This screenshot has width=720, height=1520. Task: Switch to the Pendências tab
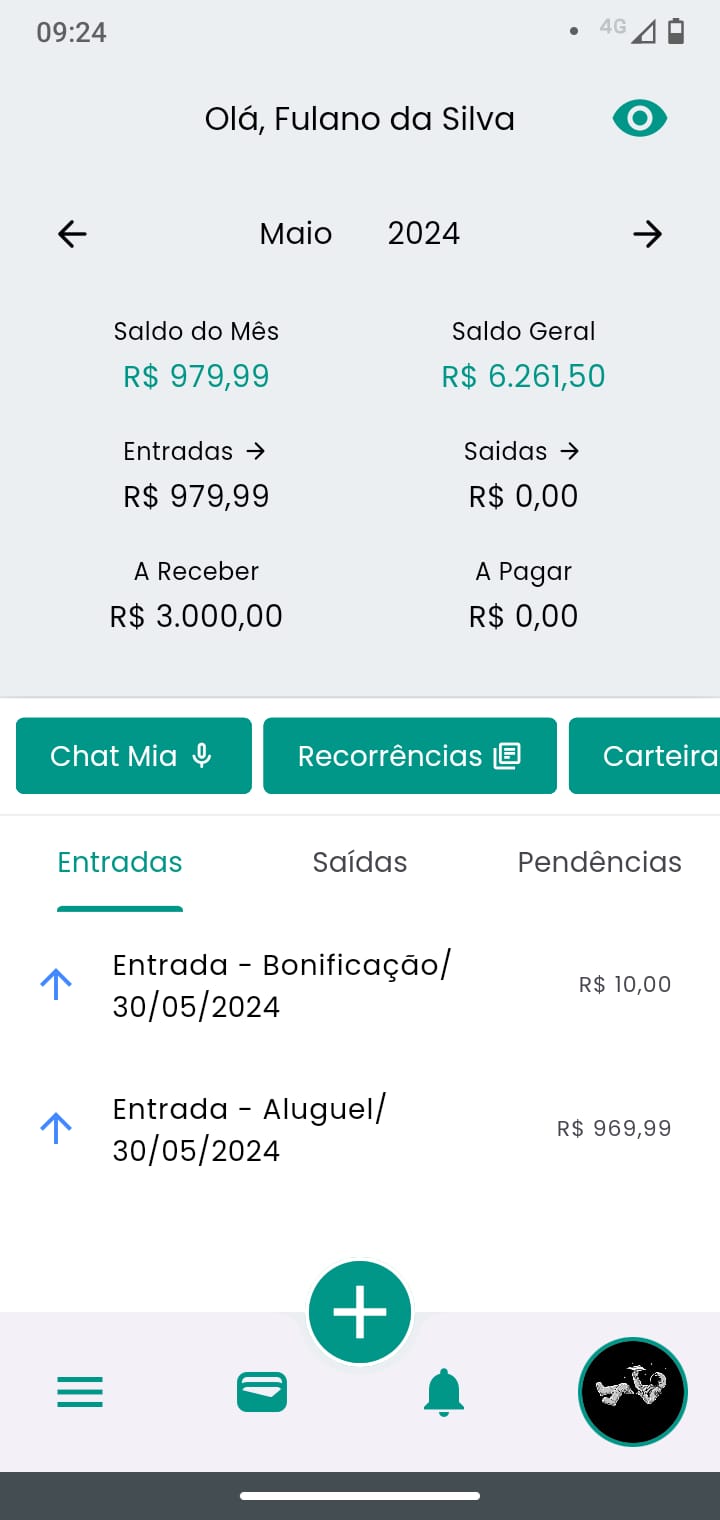(599, 862)
